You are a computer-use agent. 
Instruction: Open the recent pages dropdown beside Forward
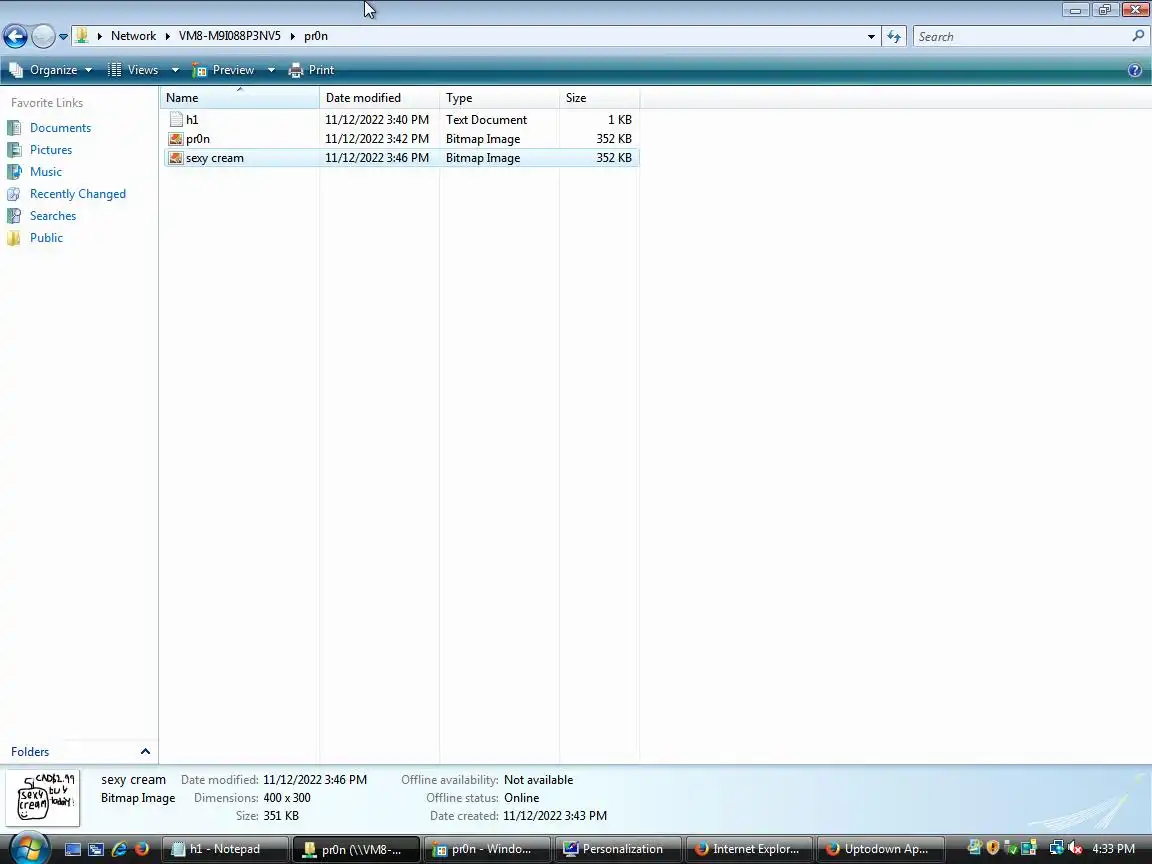pyautogui.click(x=63, y=37)
